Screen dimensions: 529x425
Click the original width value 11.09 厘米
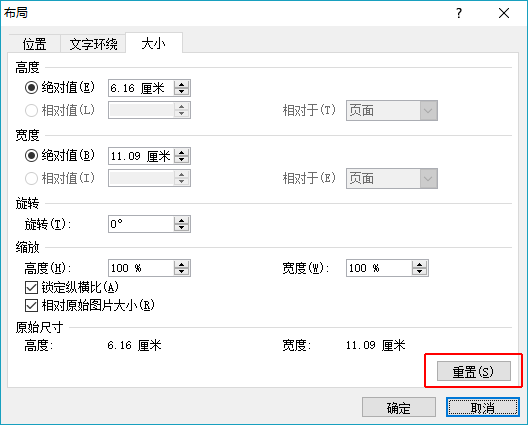tap(376, 345)
